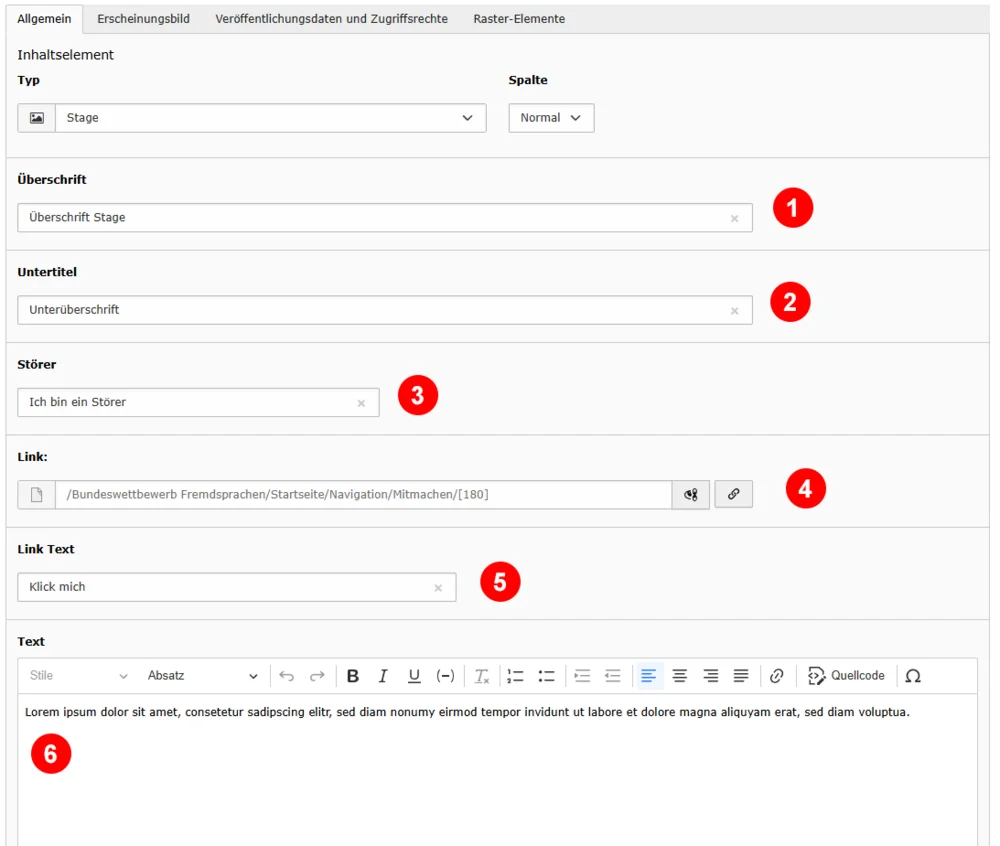Insert a bulleted list

547,676
